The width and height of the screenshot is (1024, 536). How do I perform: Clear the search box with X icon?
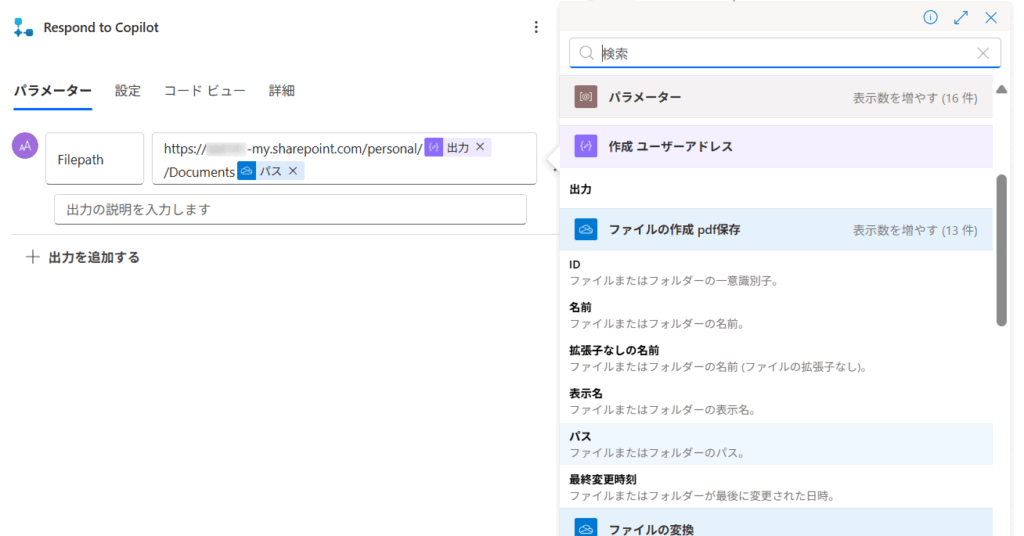983,54
